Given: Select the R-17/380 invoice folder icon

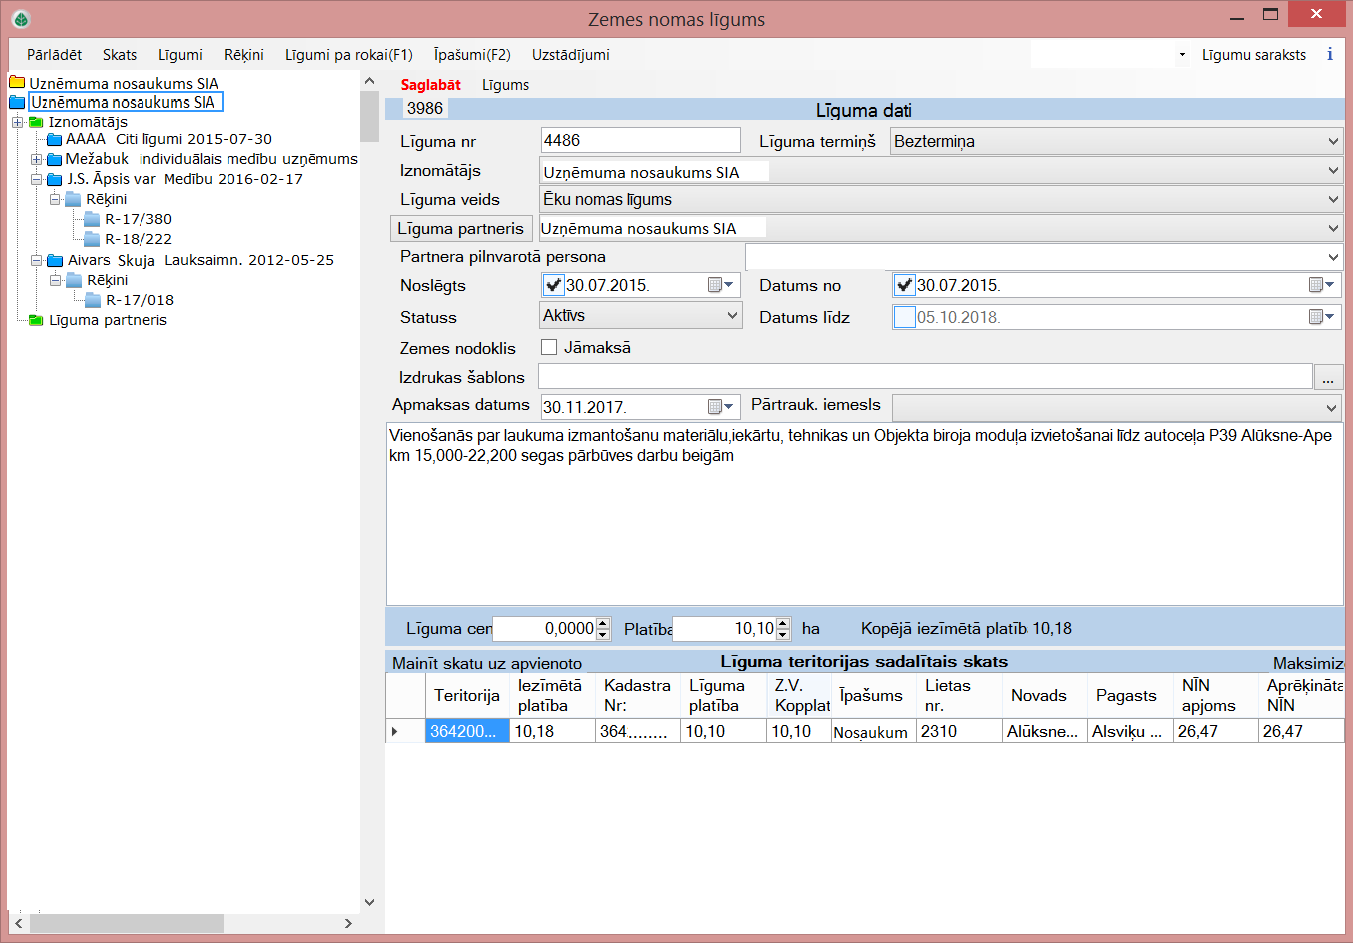Looking at the screenshot, I should click(x=93, y=219).
